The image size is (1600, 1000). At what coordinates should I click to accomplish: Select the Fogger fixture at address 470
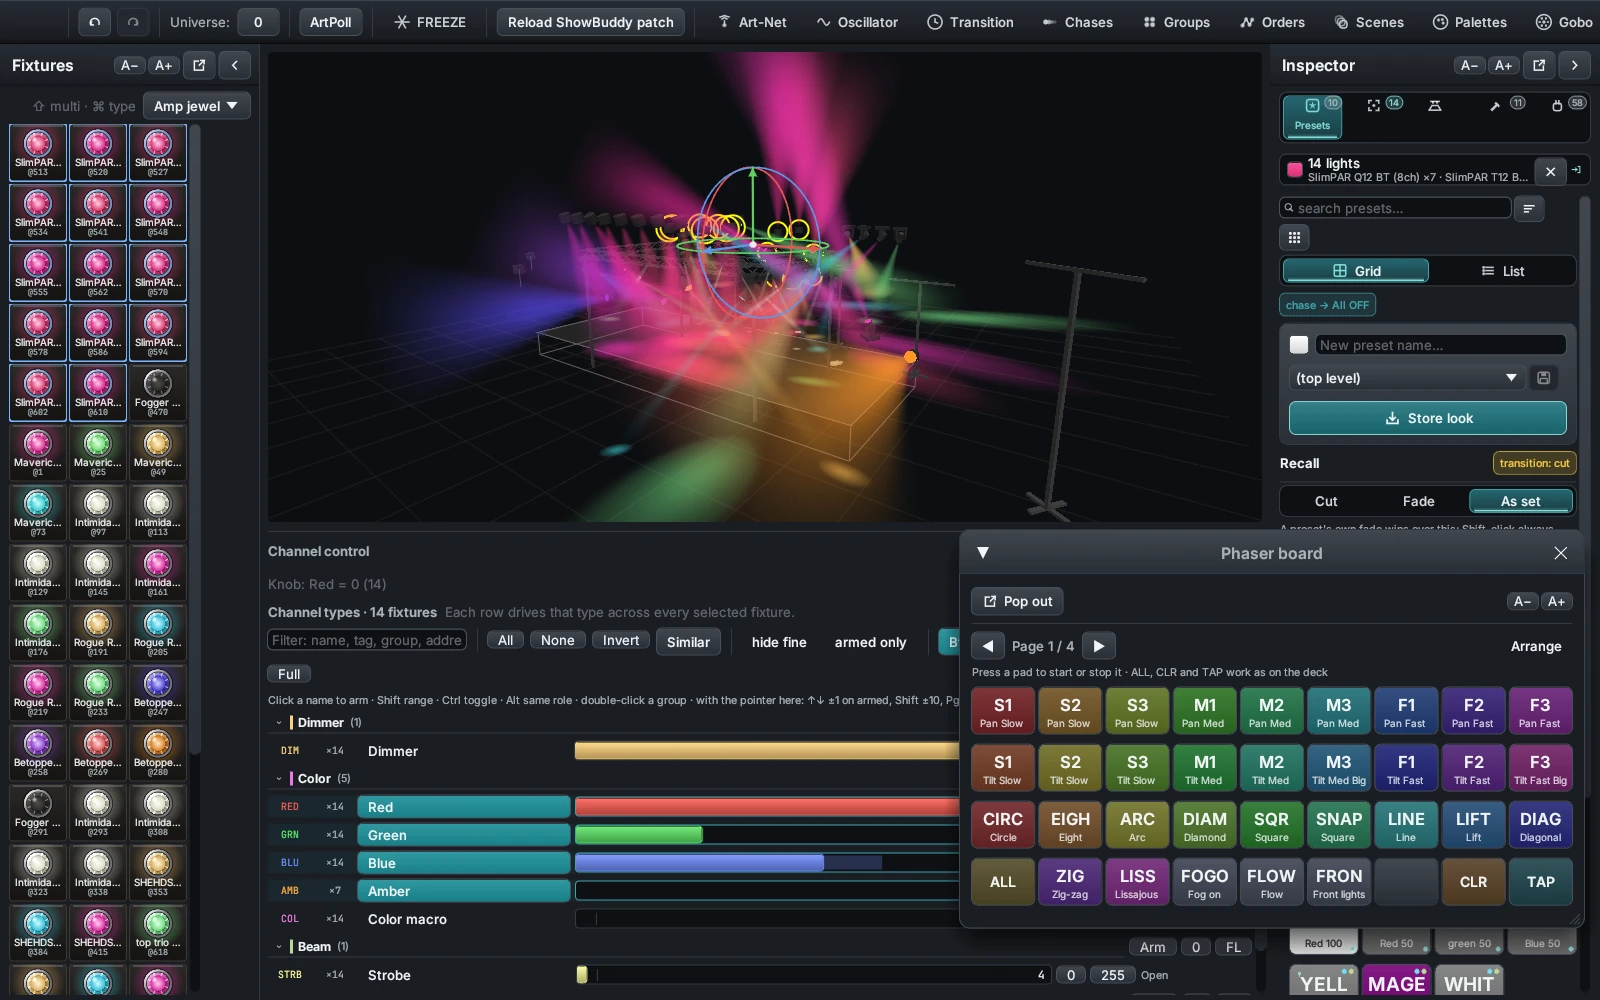click(158, 393)
